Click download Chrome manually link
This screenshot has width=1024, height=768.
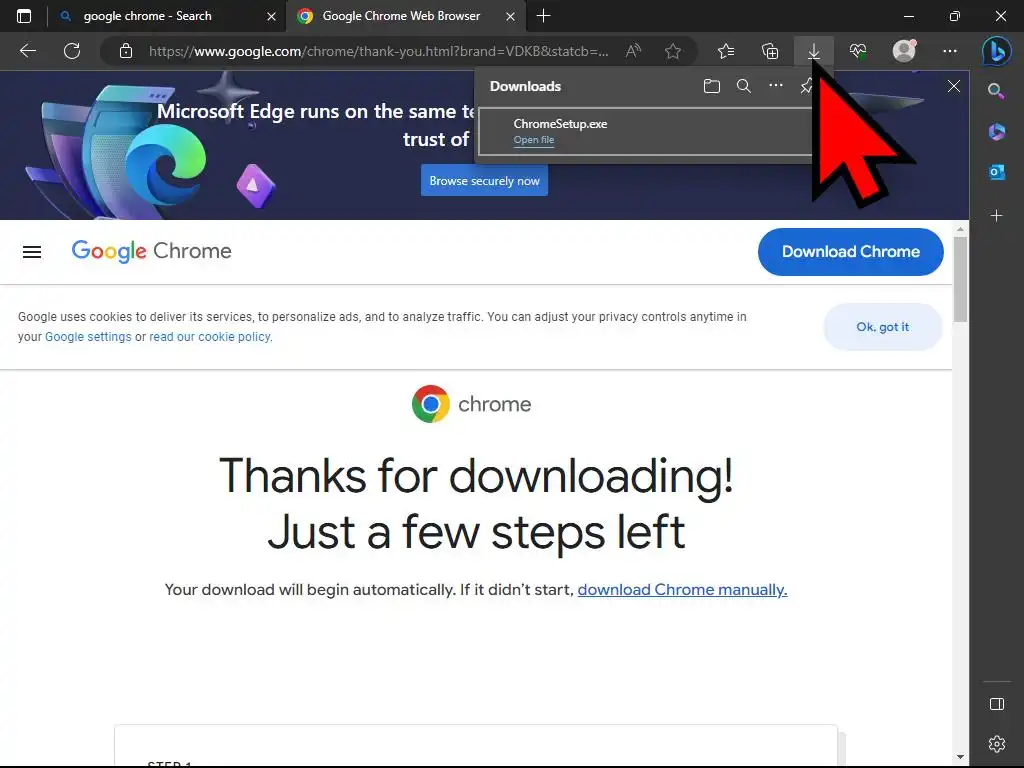pos(682,590)
